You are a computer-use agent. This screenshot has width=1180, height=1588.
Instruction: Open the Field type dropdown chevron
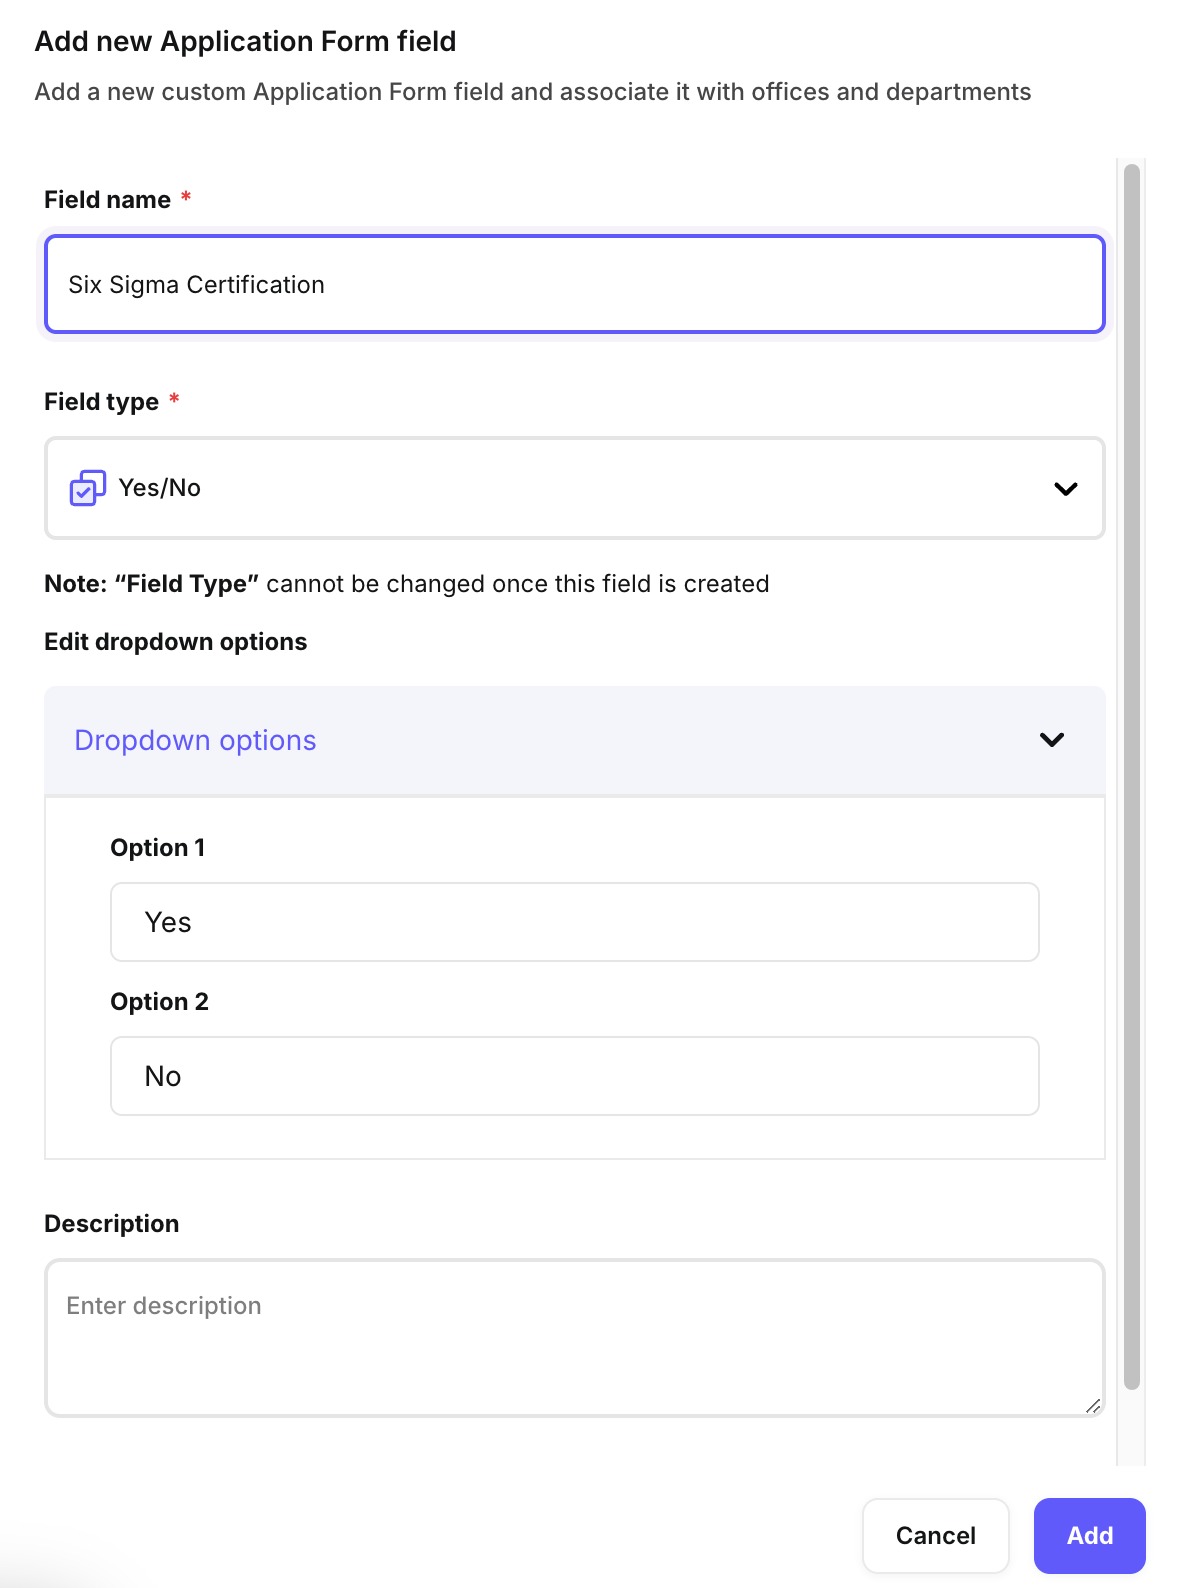click(x=1065, y=489)
